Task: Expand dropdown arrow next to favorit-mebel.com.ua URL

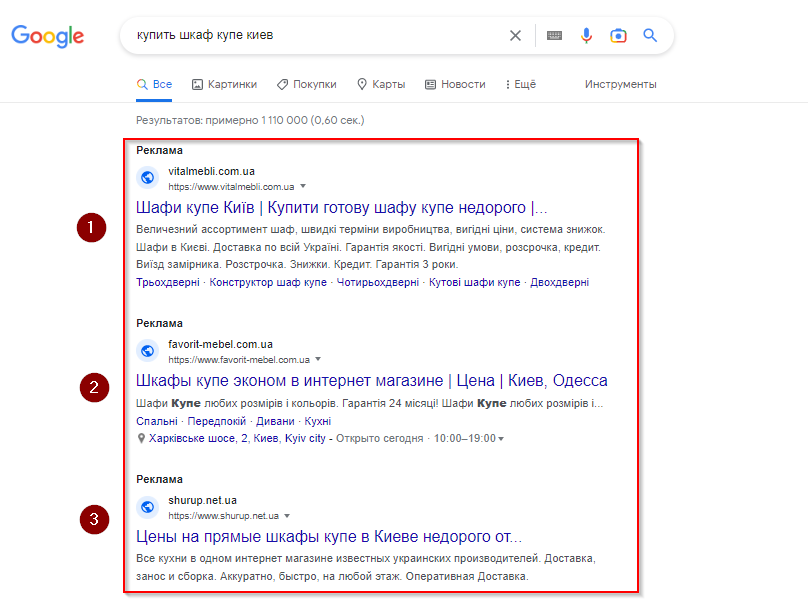Action: [x=318, y=359]
